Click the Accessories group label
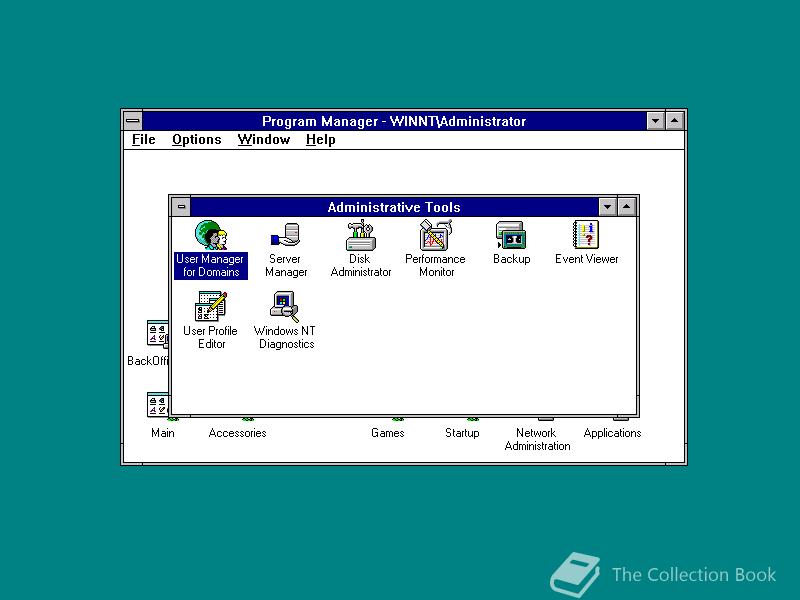Image resolution: width=800 pixels, height=600 pixels. point(237,433)
